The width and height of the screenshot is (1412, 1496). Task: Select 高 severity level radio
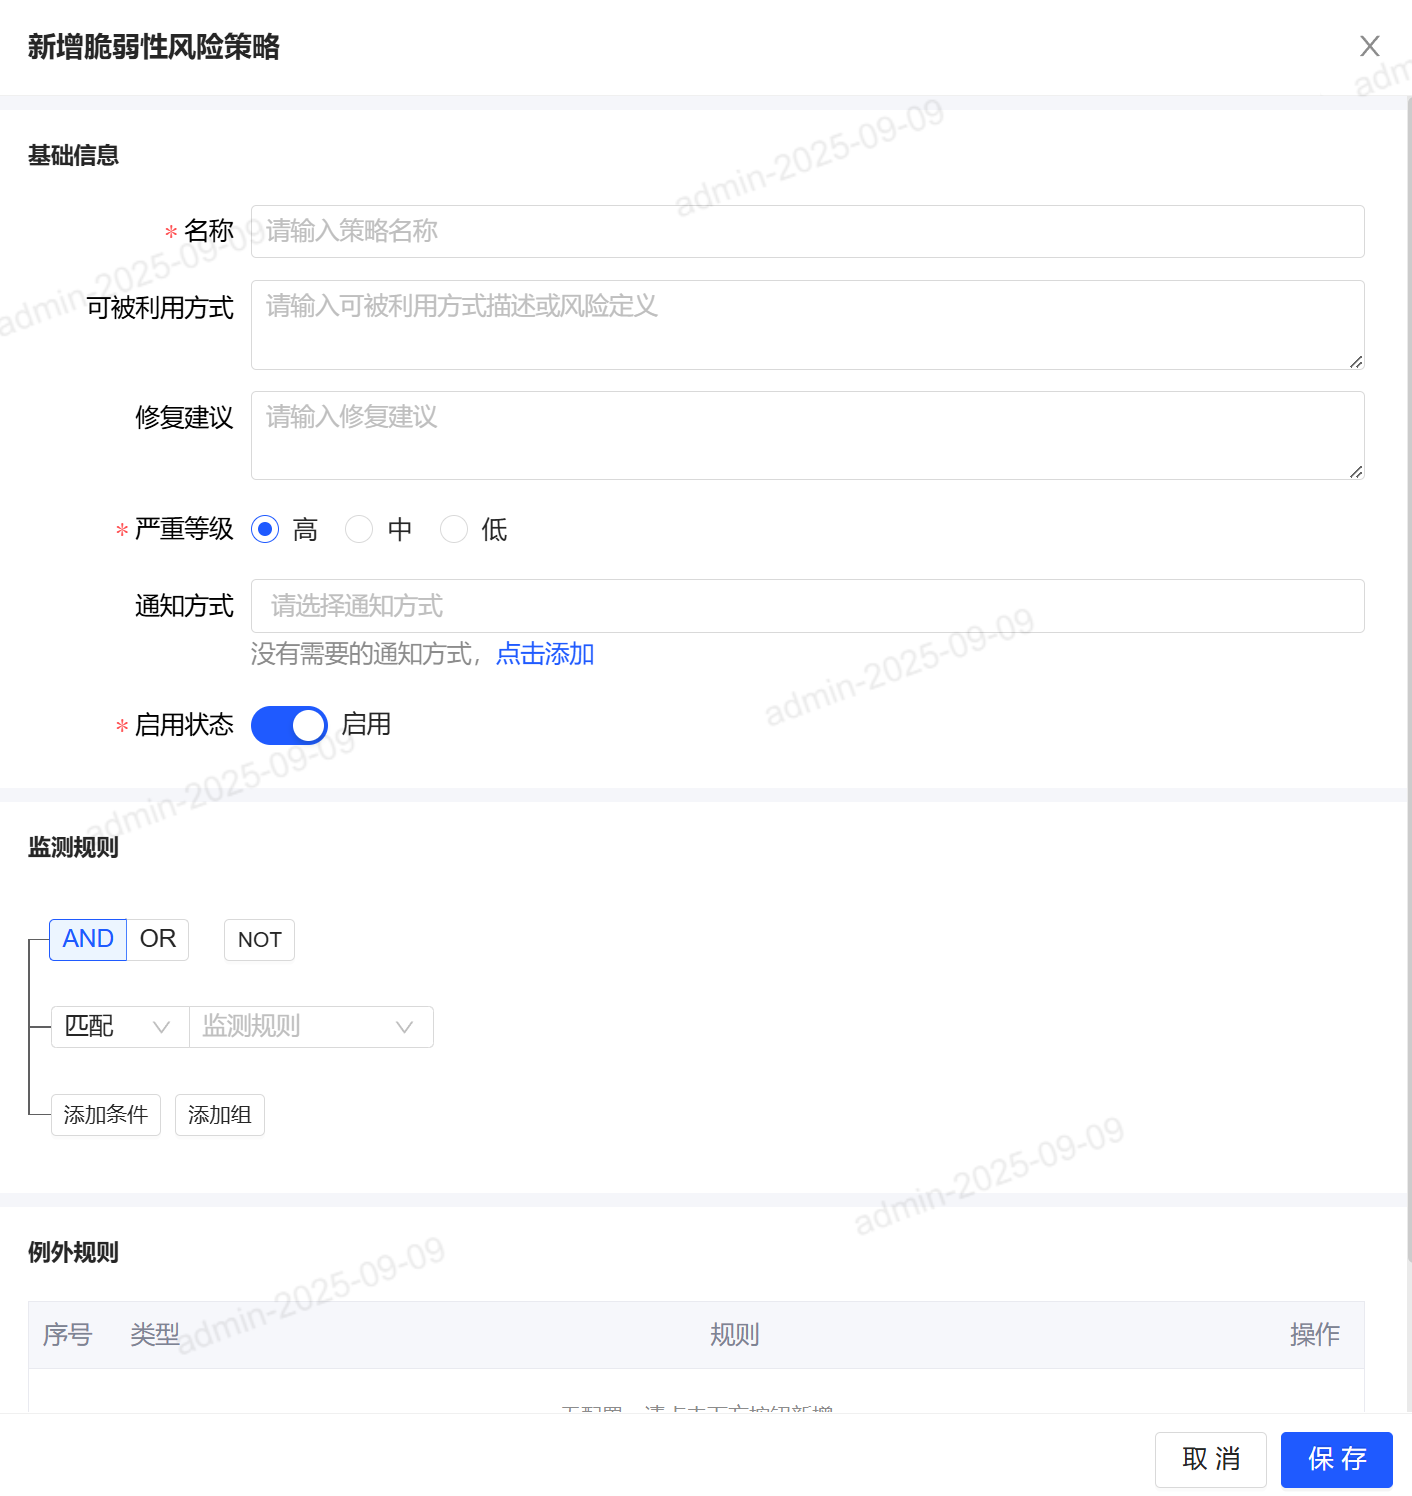[265, 529]
